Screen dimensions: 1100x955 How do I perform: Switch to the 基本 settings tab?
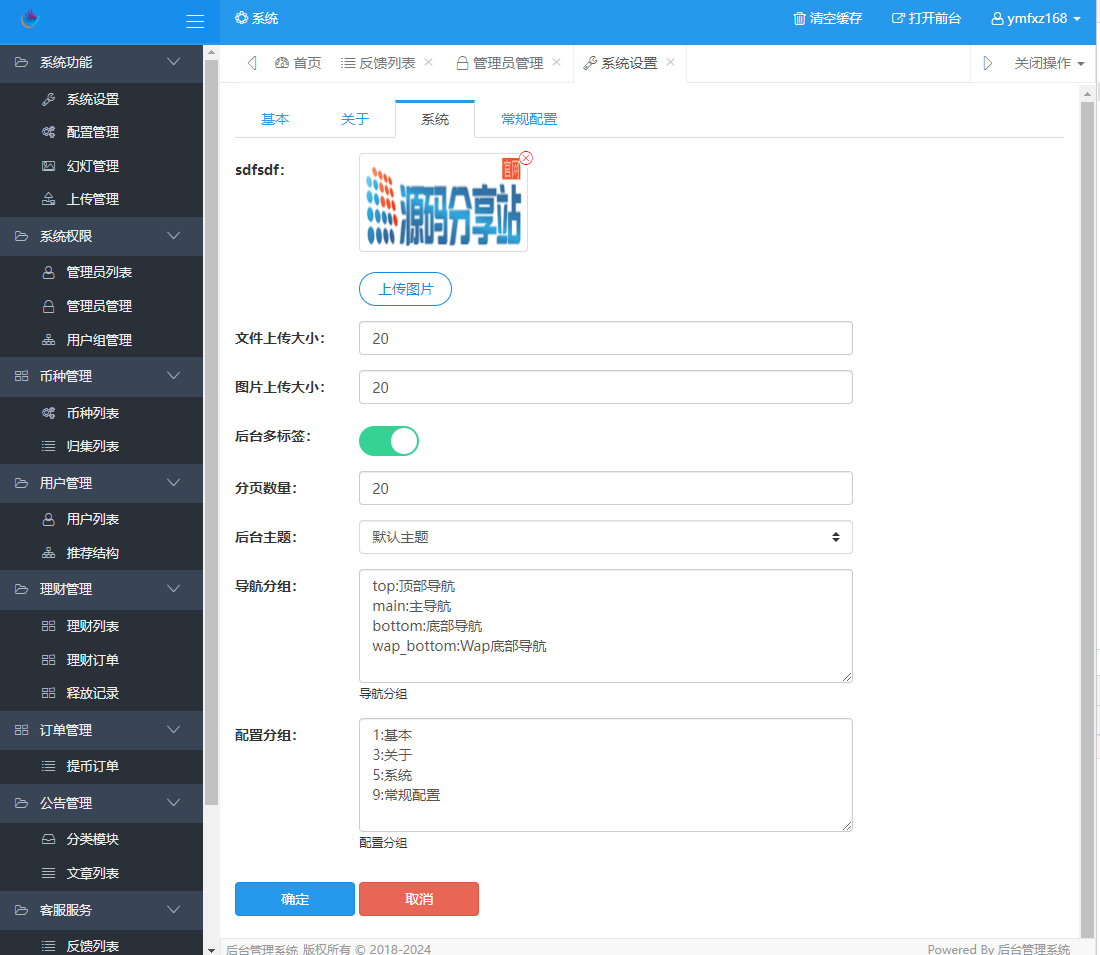point(275,119)
